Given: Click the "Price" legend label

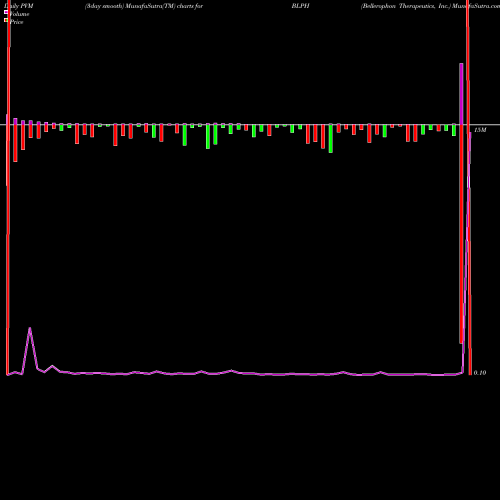Looking at the screenshot, I should pos(17,22).
